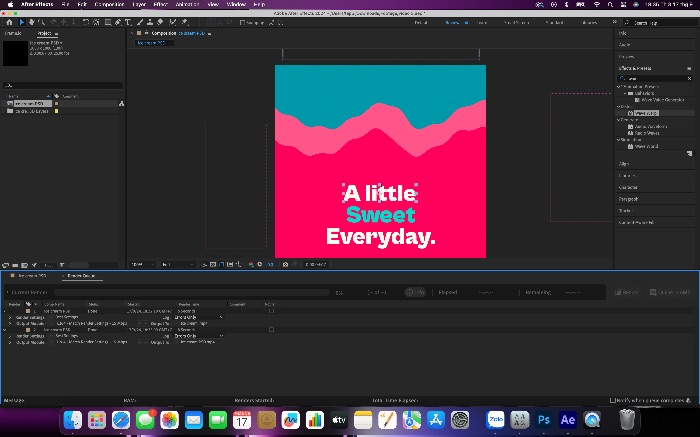The image size is (700, 437).
Task: Click the Render button
Action: pos(627,292)
